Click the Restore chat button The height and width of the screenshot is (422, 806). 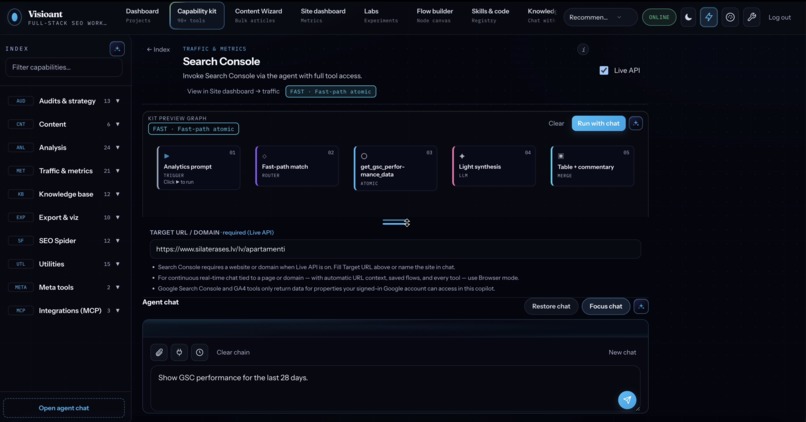[x=551, y=306]
